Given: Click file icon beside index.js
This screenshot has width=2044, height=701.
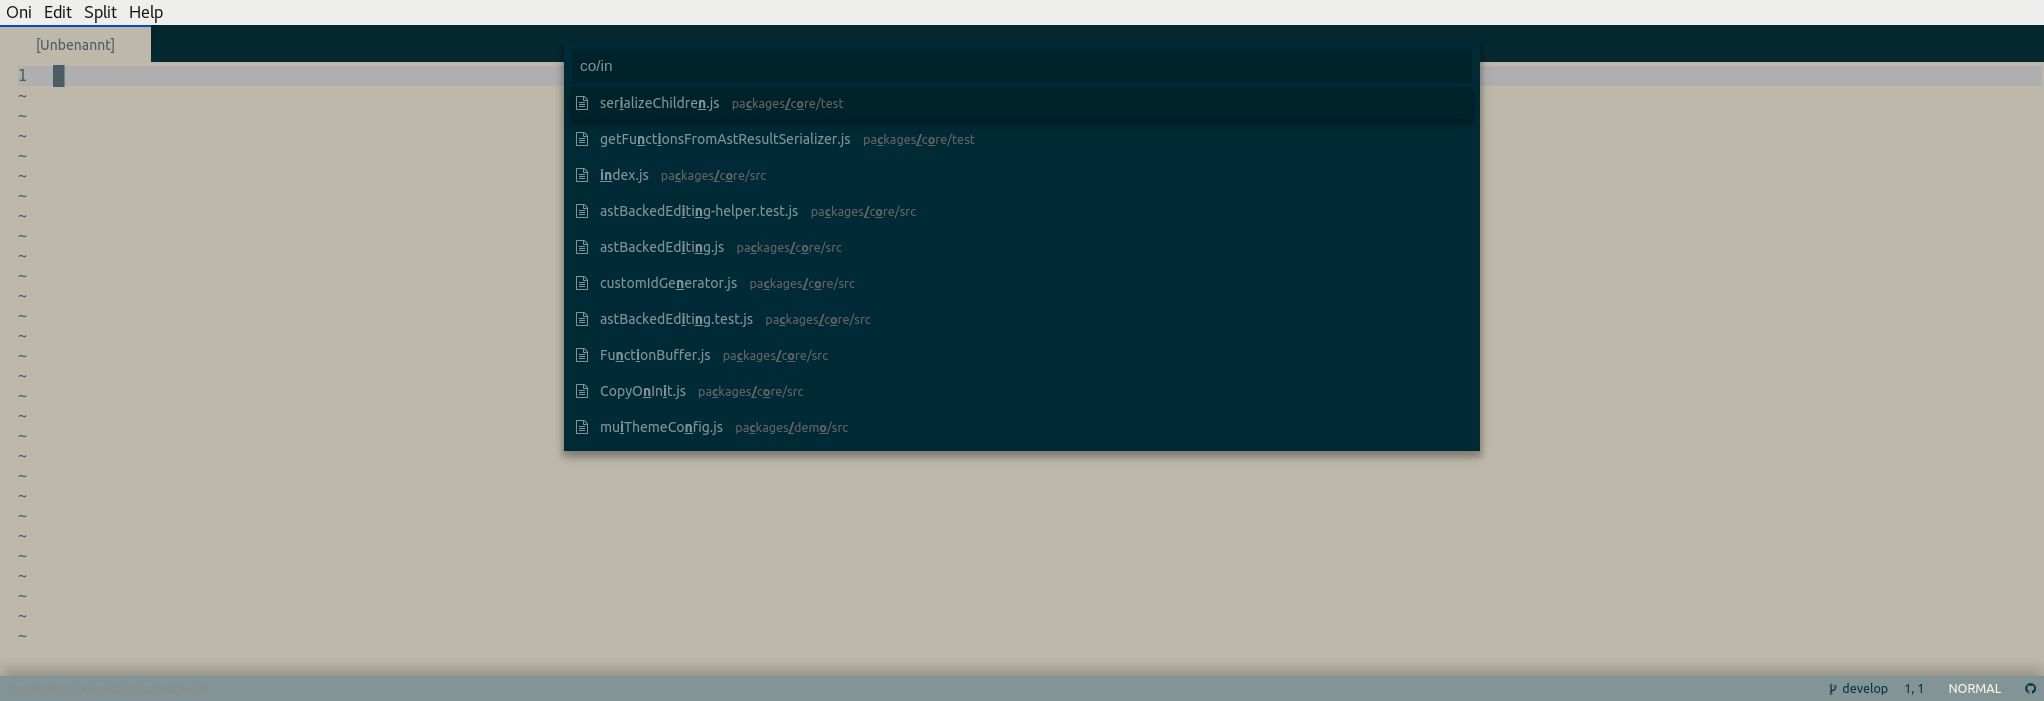Looking at the screenshot, I should [x=582, y=175].
